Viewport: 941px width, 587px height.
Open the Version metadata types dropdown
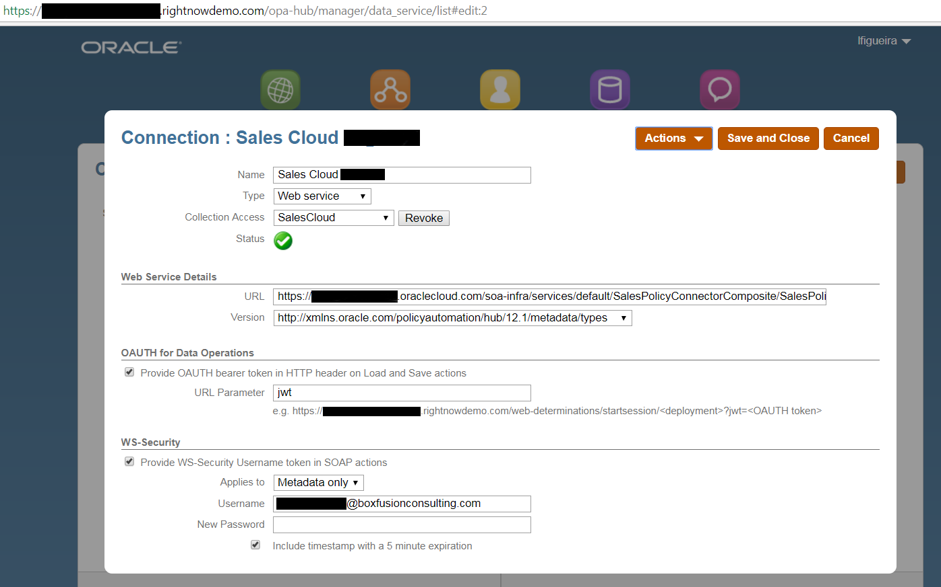point(452,318)
